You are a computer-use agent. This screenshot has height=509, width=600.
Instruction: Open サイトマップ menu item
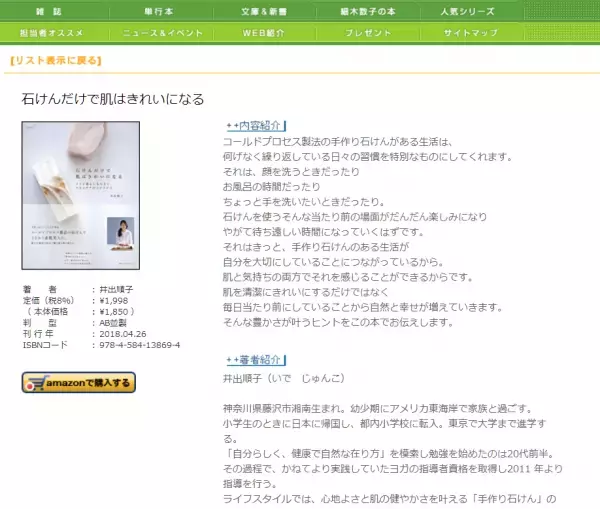[x=471, y=33]
